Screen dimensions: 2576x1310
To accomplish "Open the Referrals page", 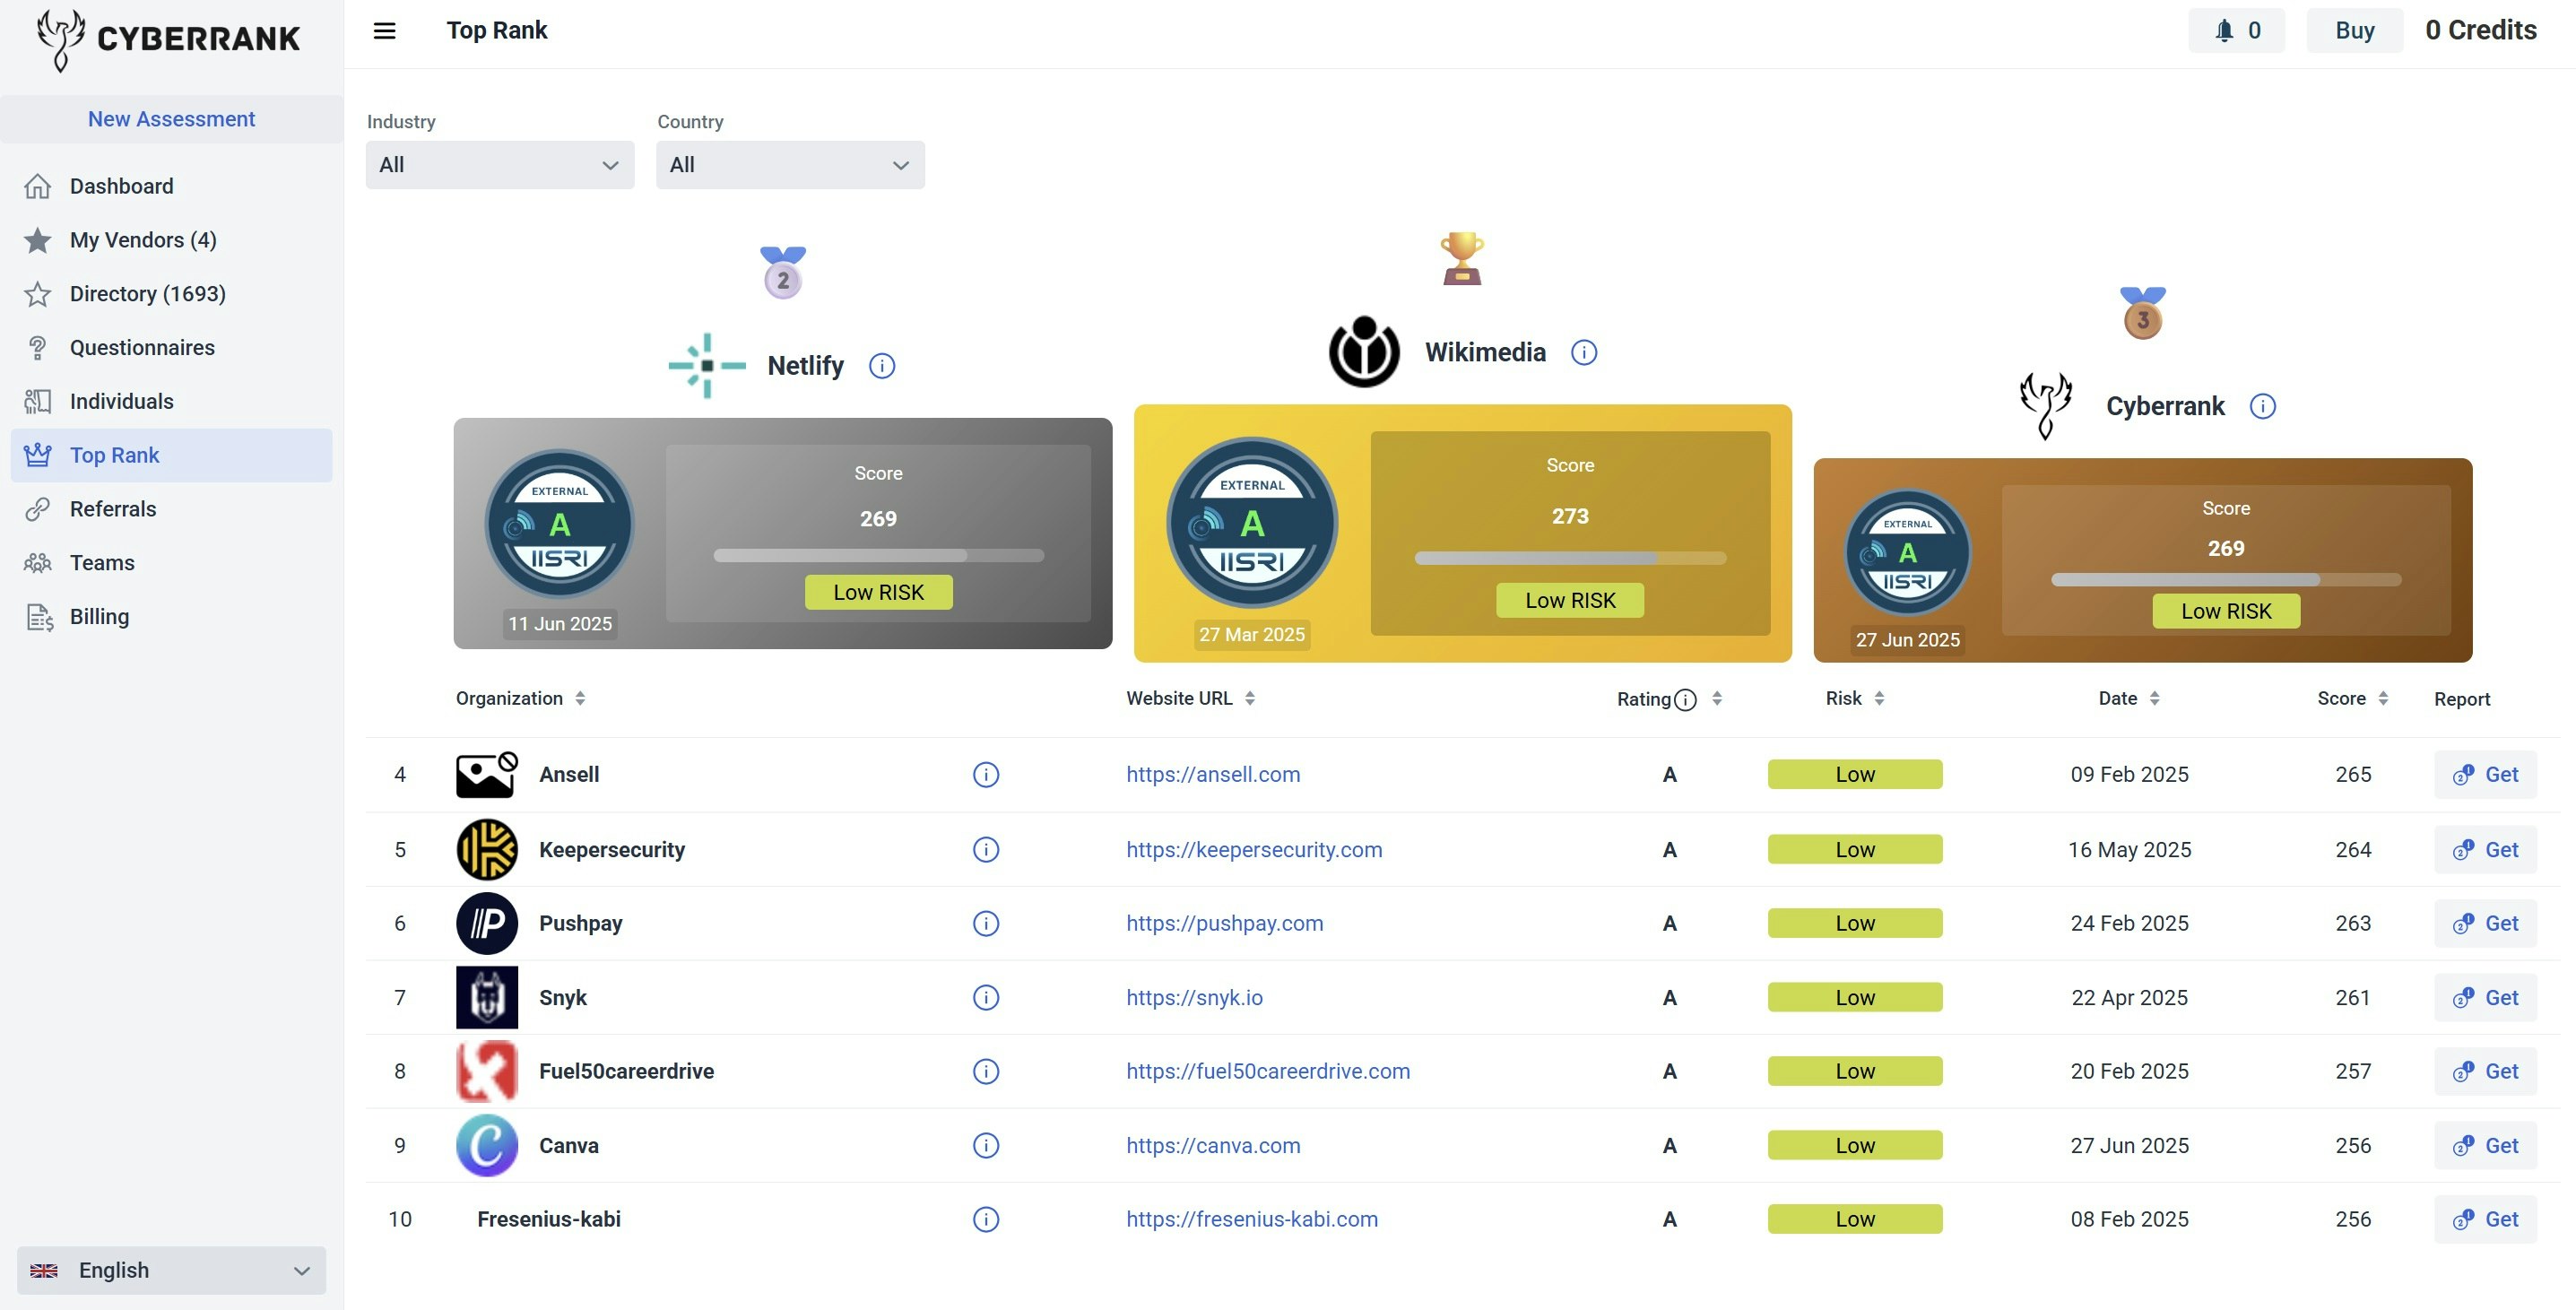I will click(171, 510).
